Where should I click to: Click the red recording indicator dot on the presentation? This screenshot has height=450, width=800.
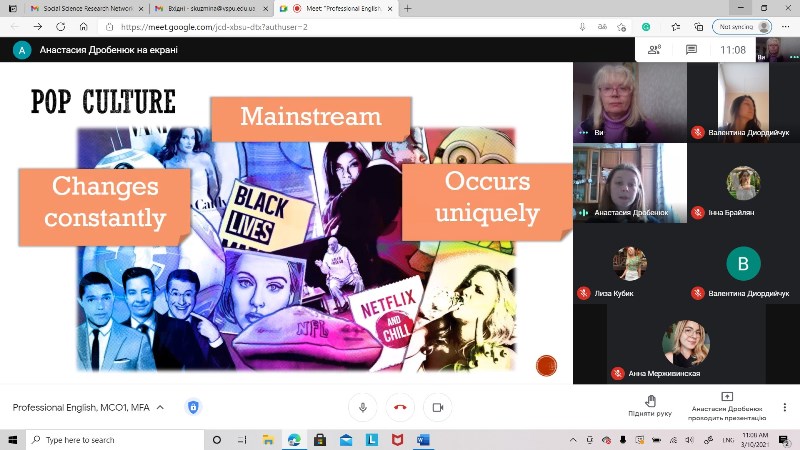(546, 365)
